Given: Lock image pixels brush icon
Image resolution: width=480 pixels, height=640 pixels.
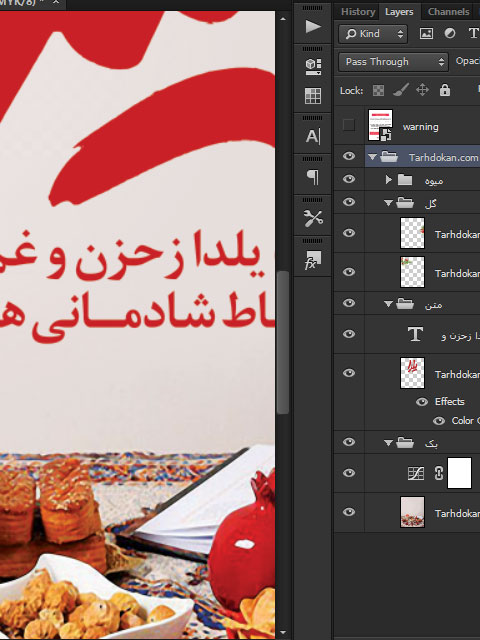Looking at the screenshot, I should click(401, 90).
